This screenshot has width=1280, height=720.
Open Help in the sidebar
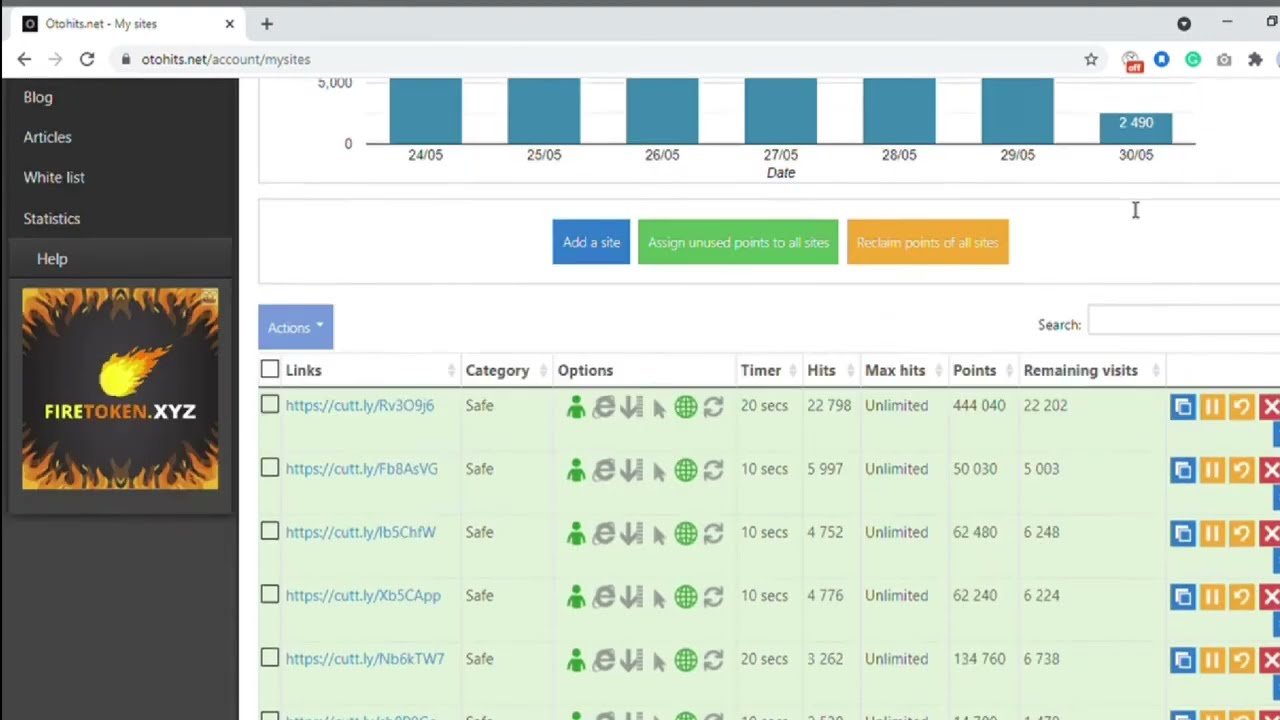tap(52, 259)
